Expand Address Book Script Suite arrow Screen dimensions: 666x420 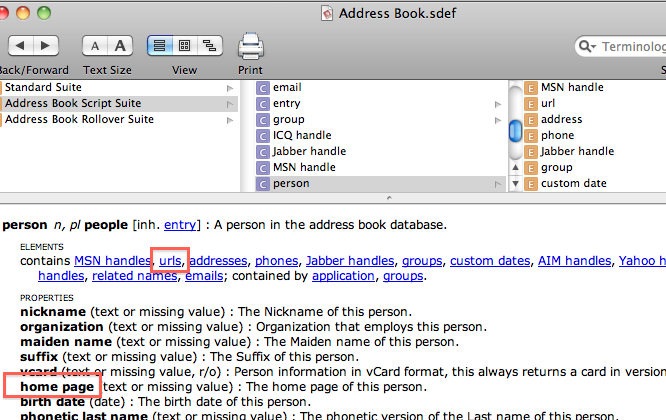point(230,104)
